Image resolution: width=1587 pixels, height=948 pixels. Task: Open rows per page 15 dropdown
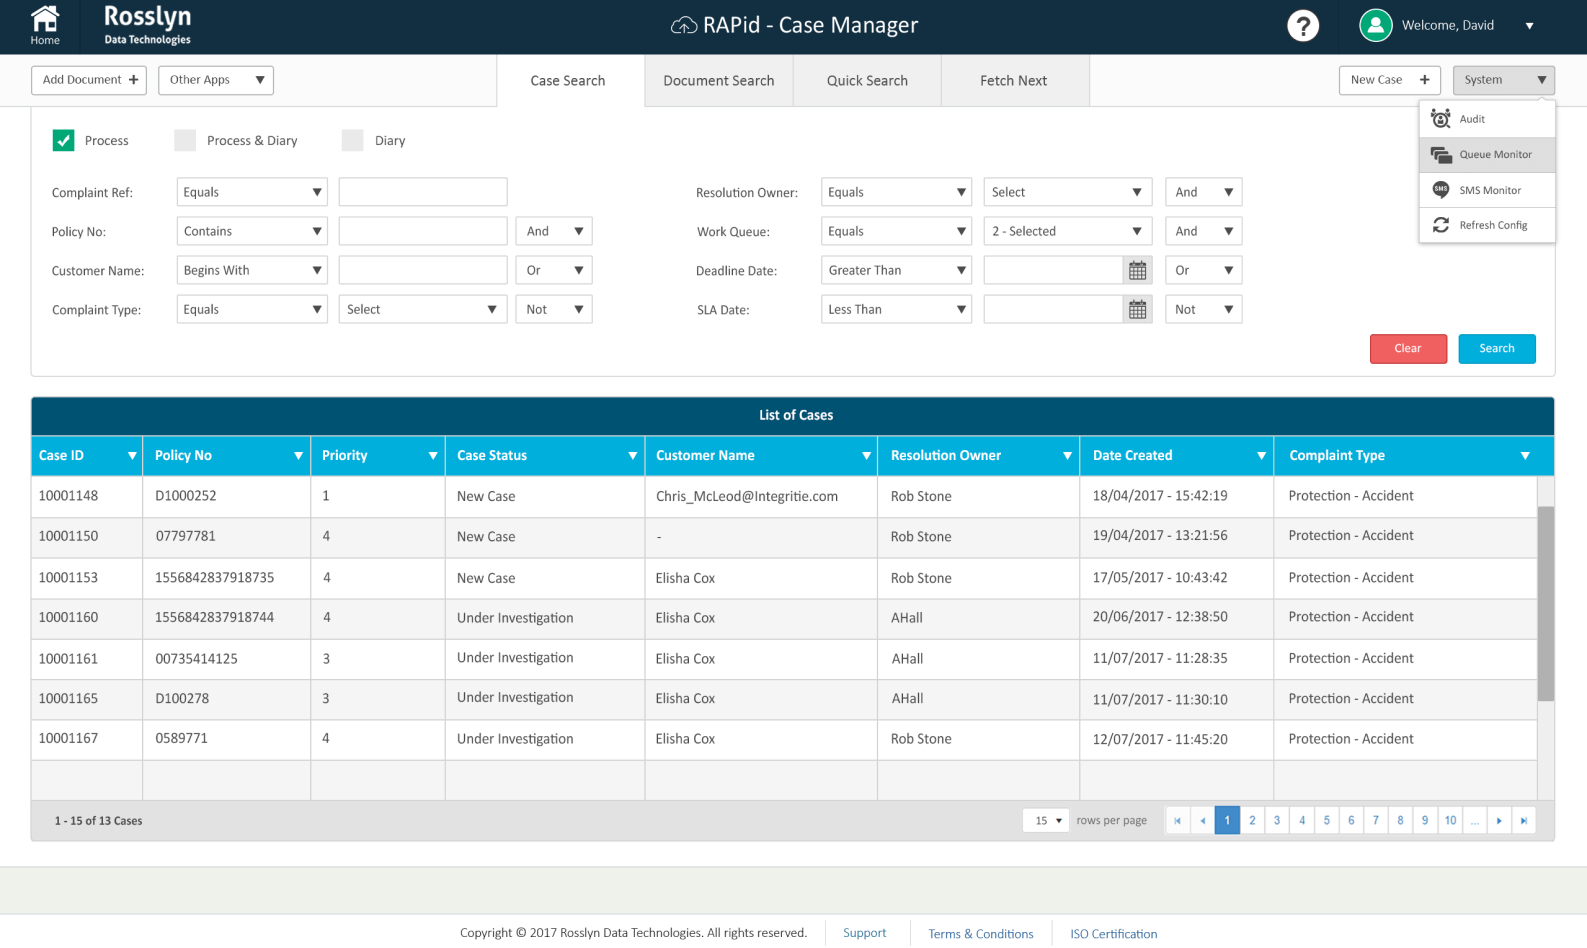tap(1046, 821)
